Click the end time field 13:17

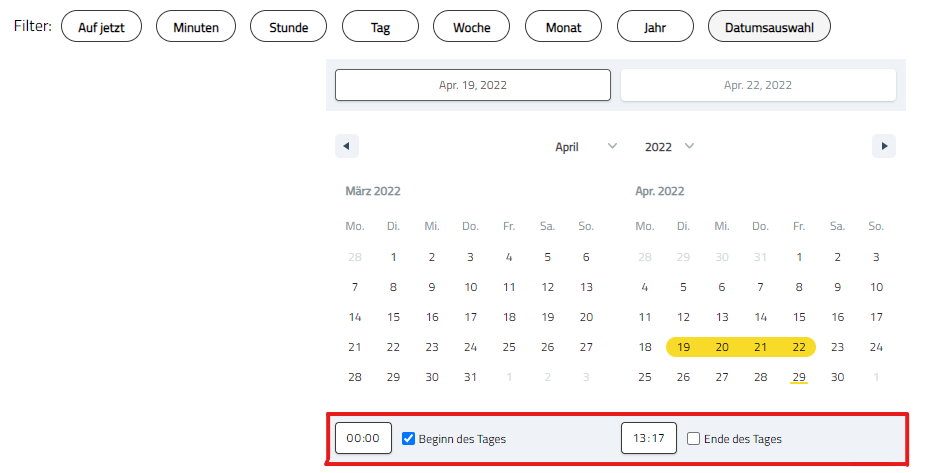pos(648,438)
